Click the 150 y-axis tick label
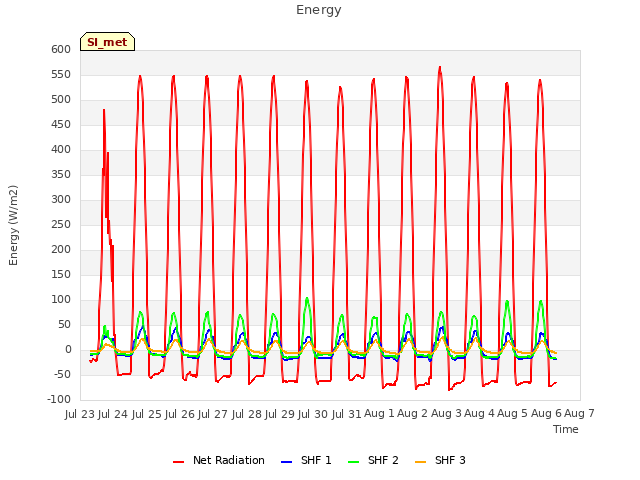Viewport: 640px width, 480px height. click(61, 275)
